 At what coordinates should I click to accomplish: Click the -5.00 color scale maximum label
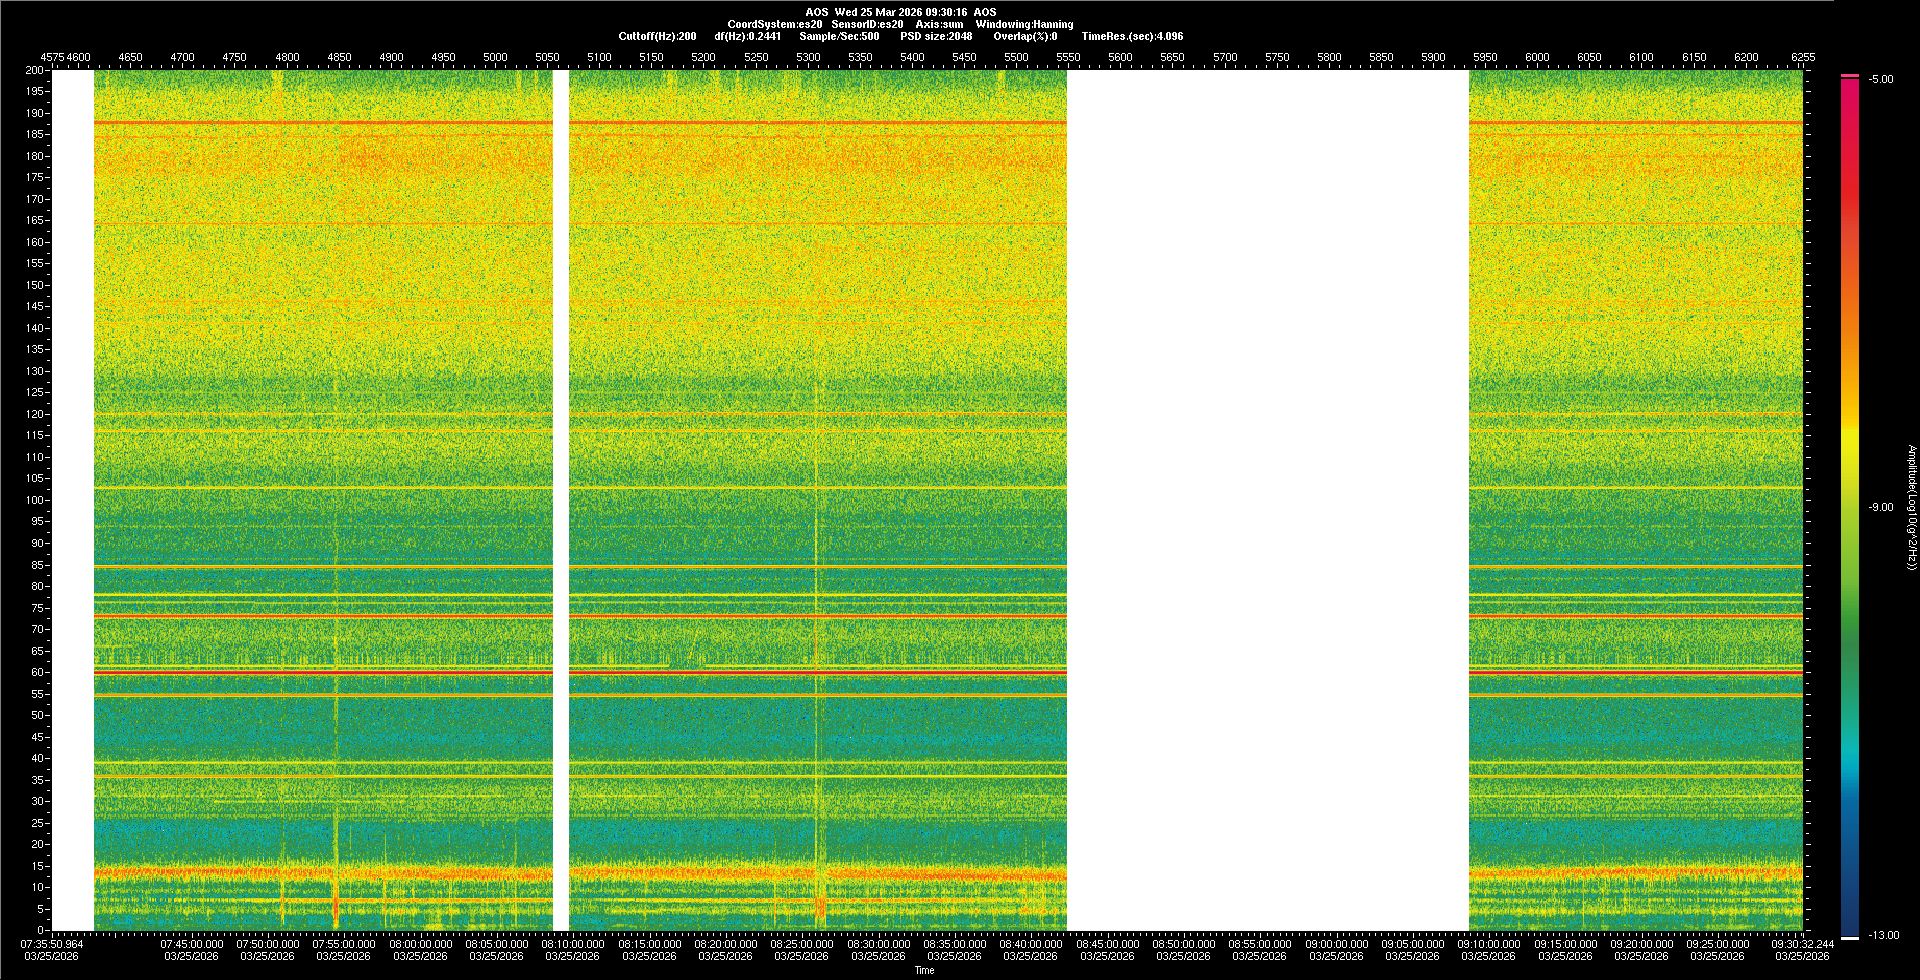(1881, 80)
